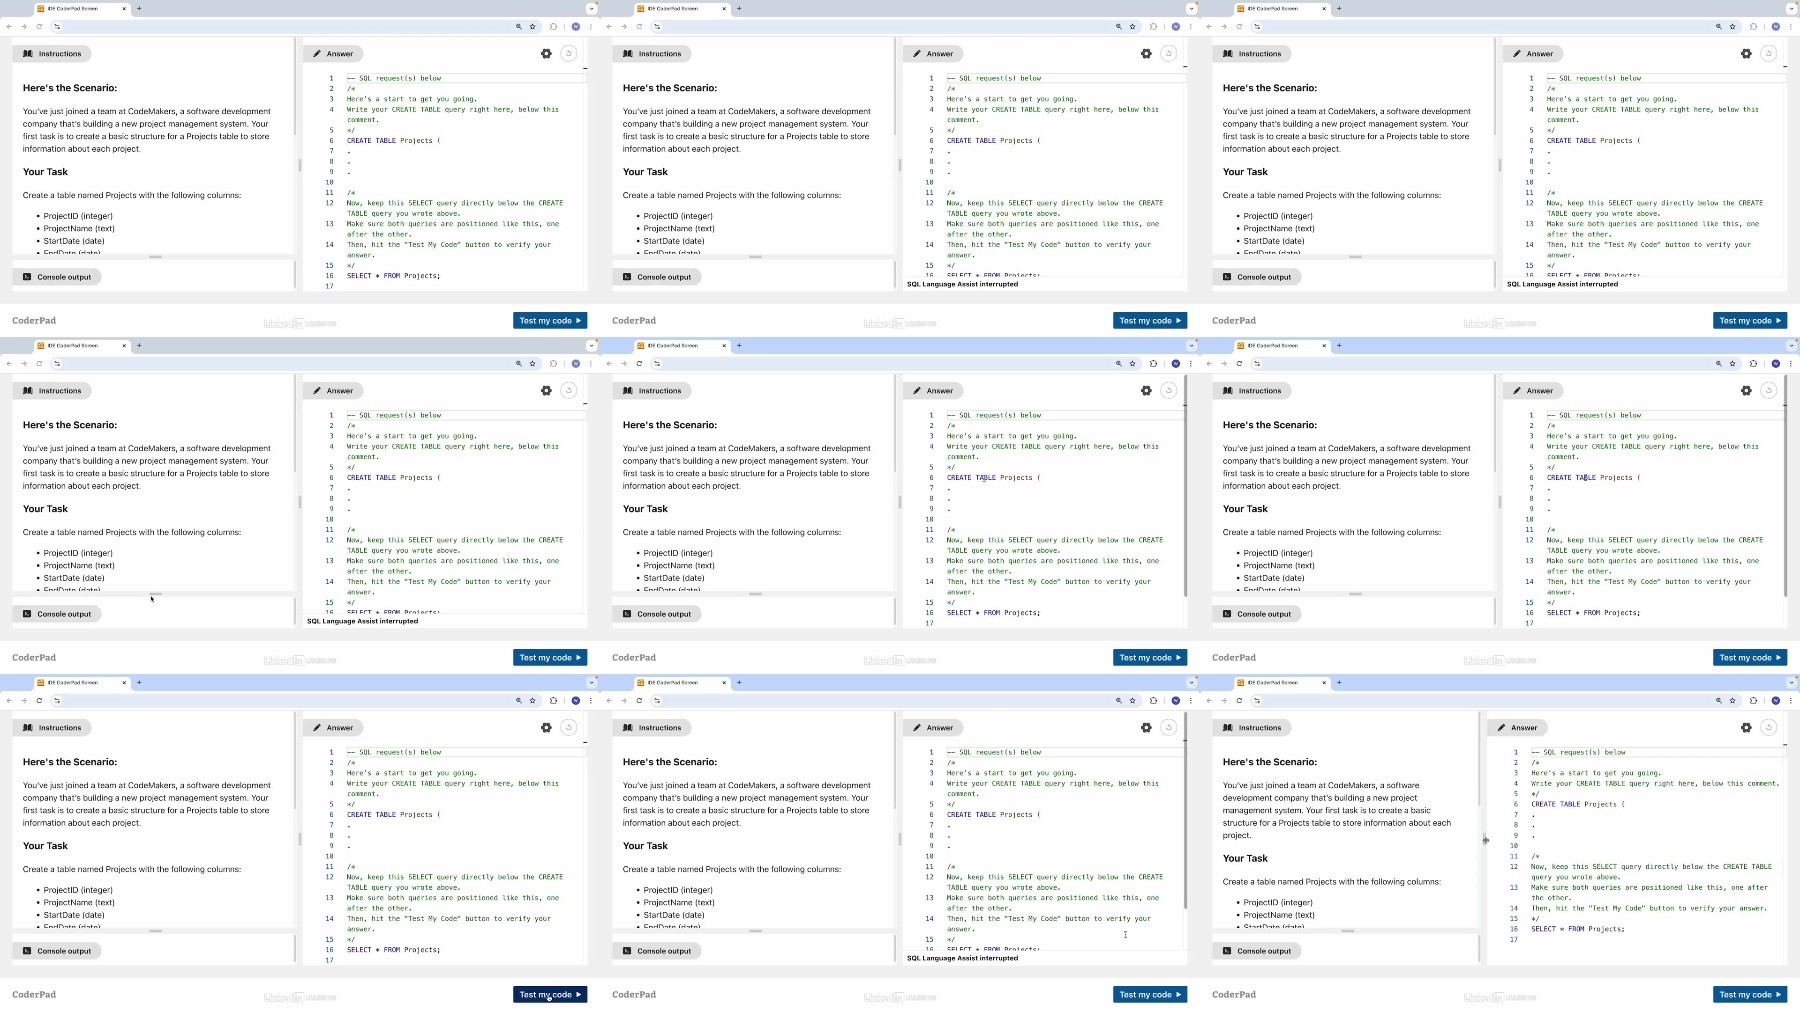The image size is (1800, 1011).
Task: Expand tab search chevron in middle-left frame
Action: 591,346
